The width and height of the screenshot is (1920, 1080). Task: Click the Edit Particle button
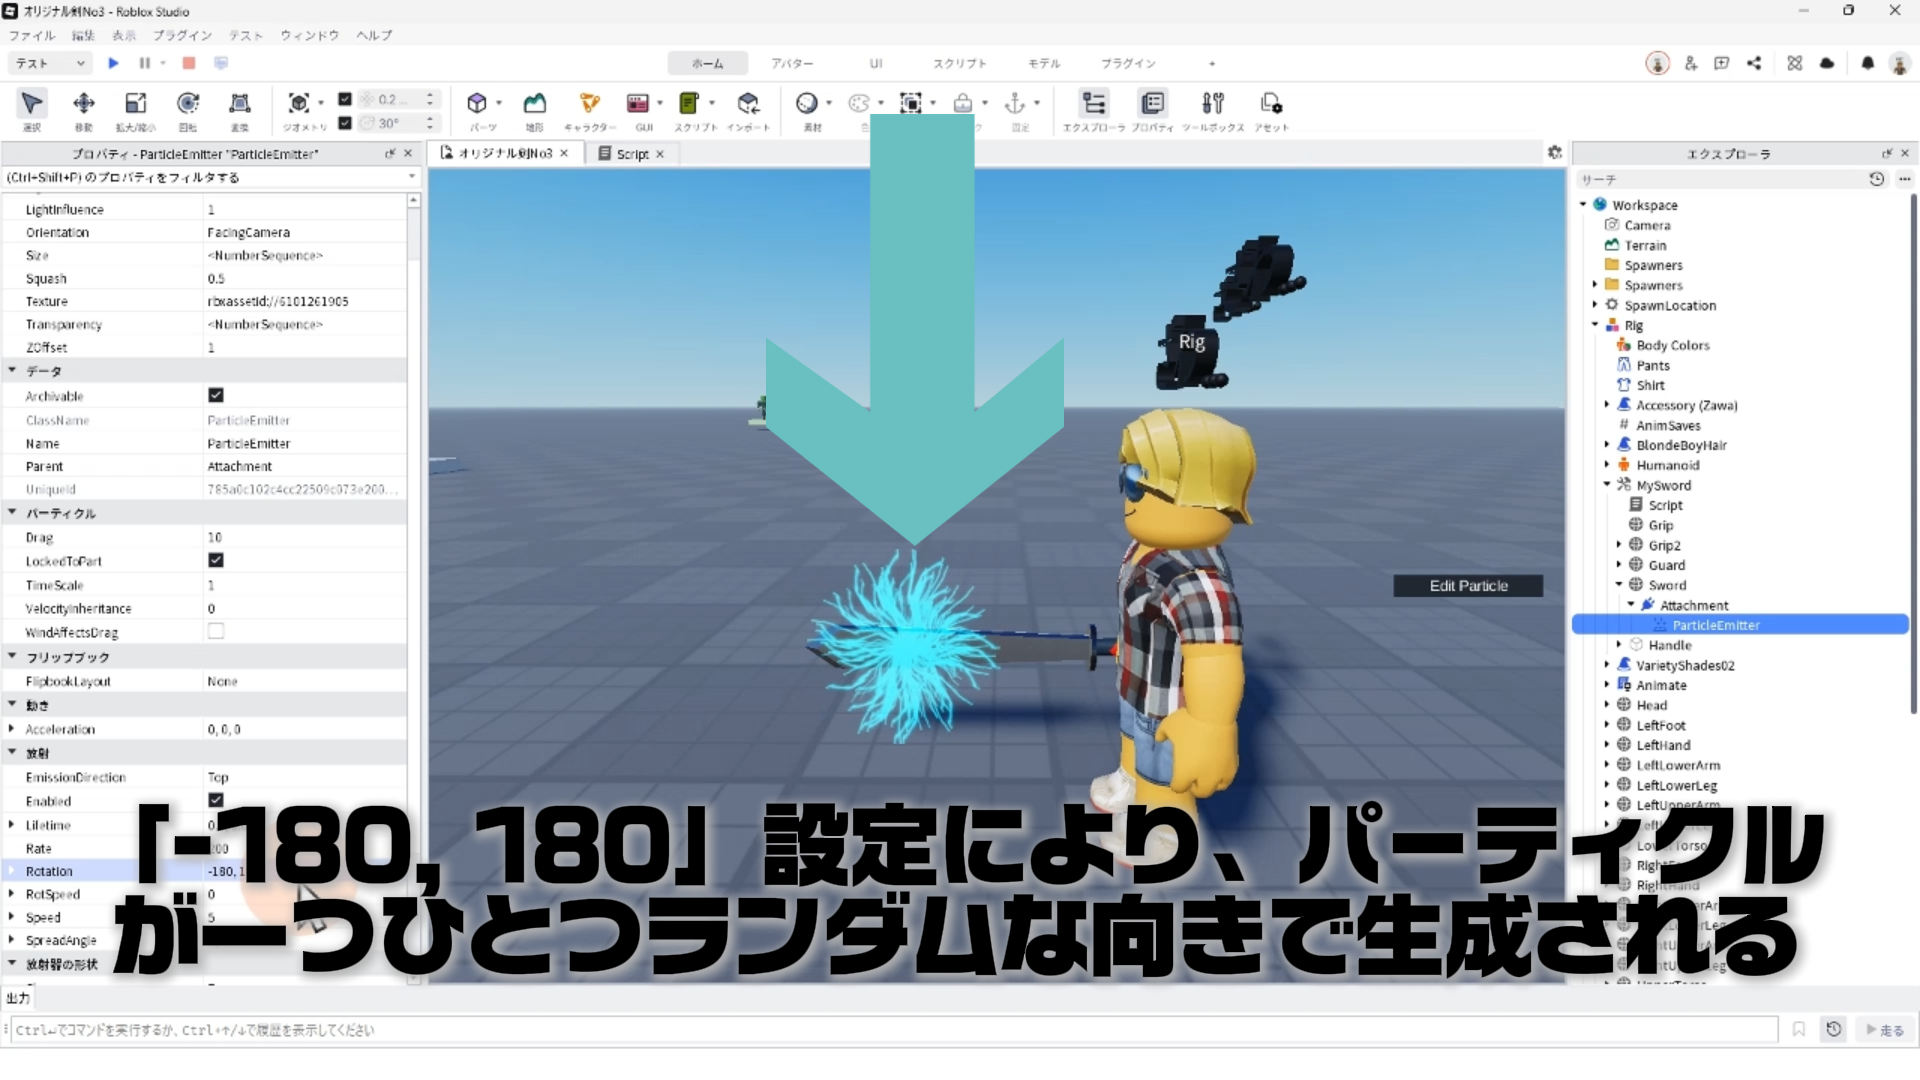tap(1467, 586)
